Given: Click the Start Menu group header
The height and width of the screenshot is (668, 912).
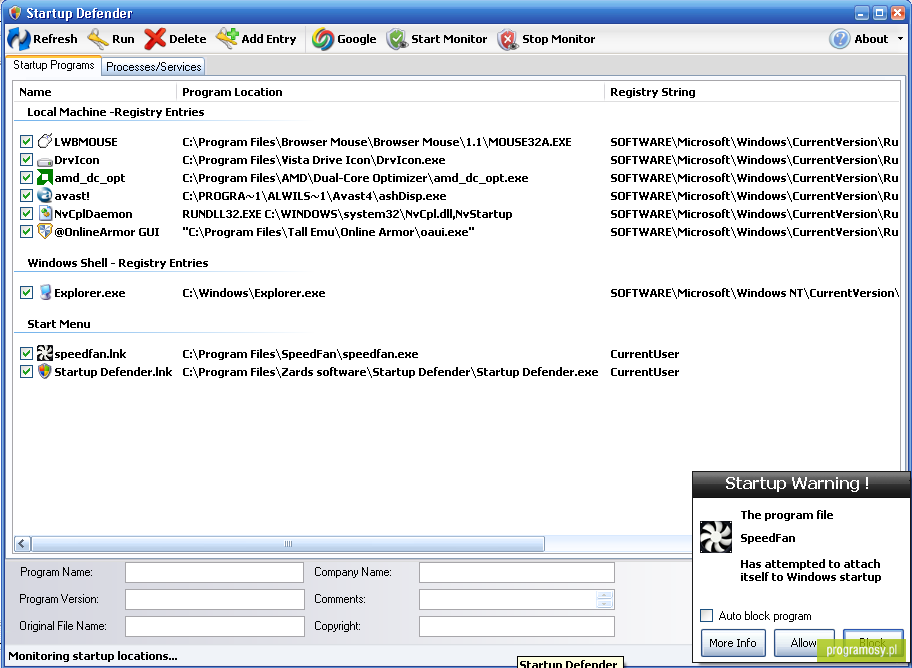Looking at the screenshot, I should point(59,324).
